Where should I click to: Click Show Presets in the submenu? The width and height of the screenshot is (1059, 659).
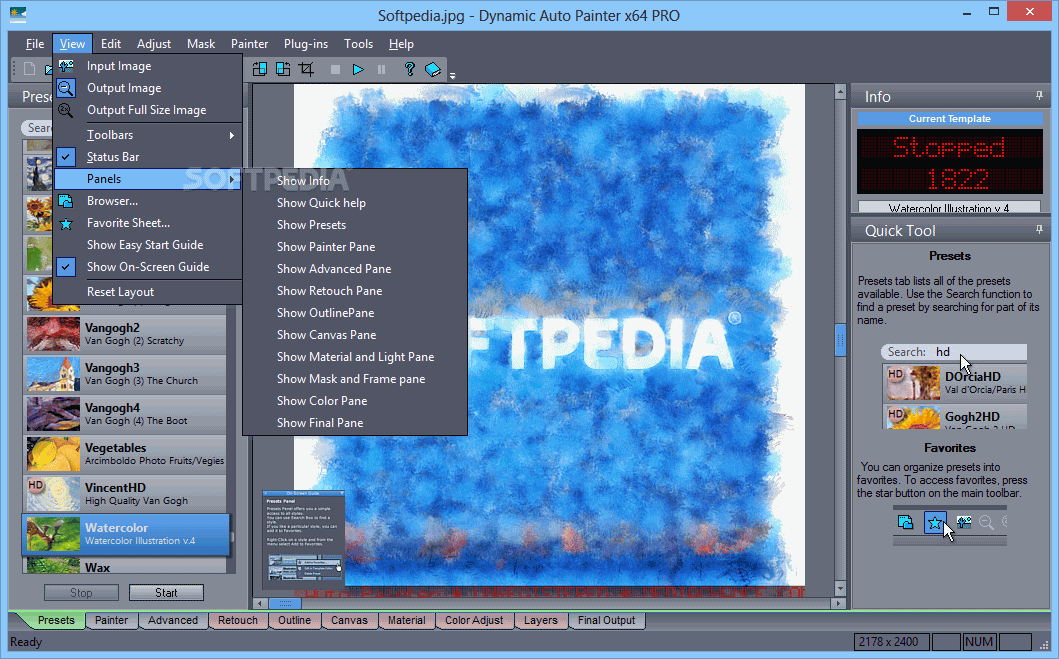pos(355,225)
